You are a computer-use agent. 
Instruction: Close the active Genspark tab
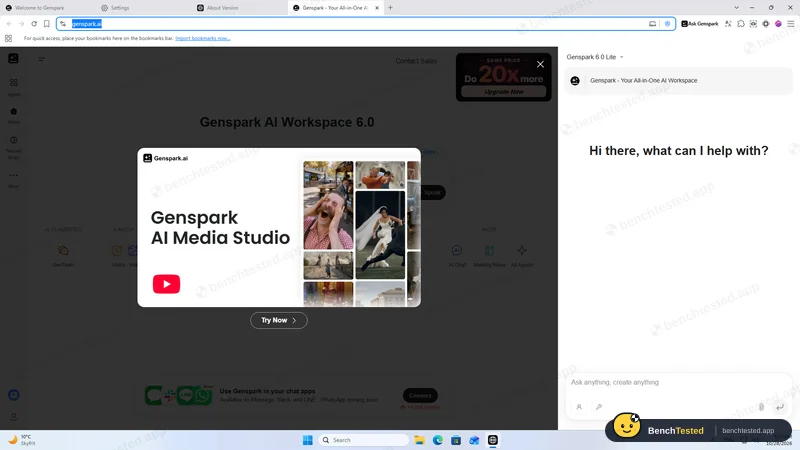coord(377,8)
